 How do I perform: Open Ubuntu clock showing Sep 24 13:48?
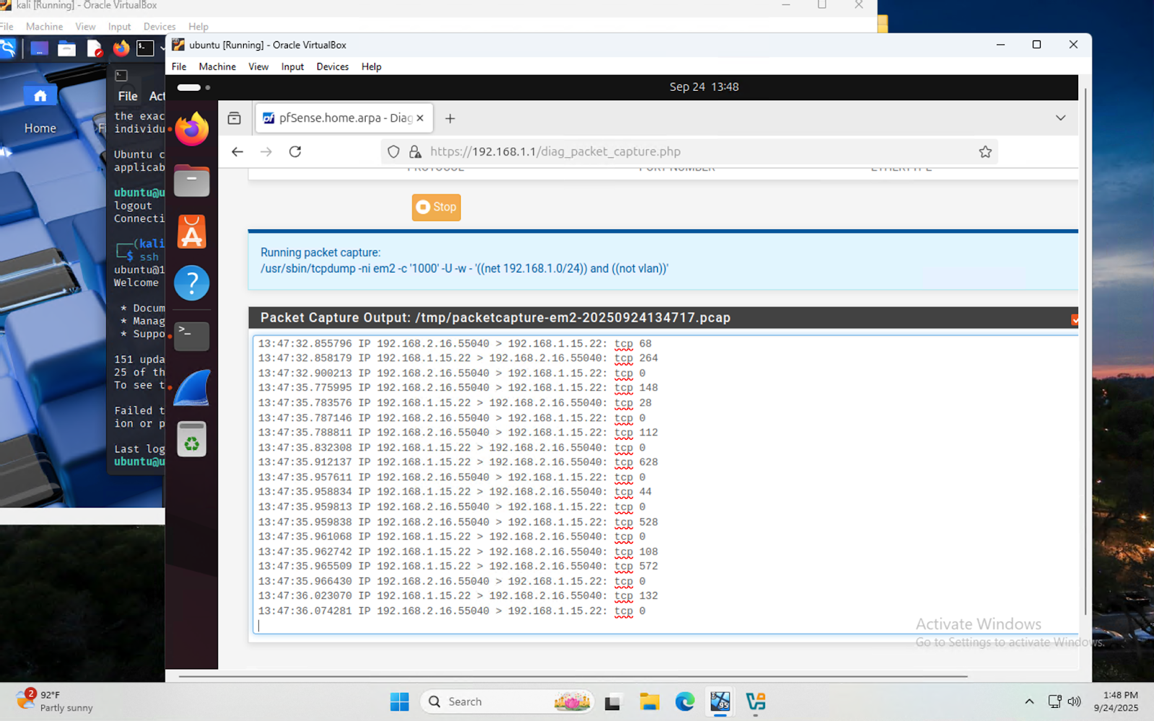704,87
